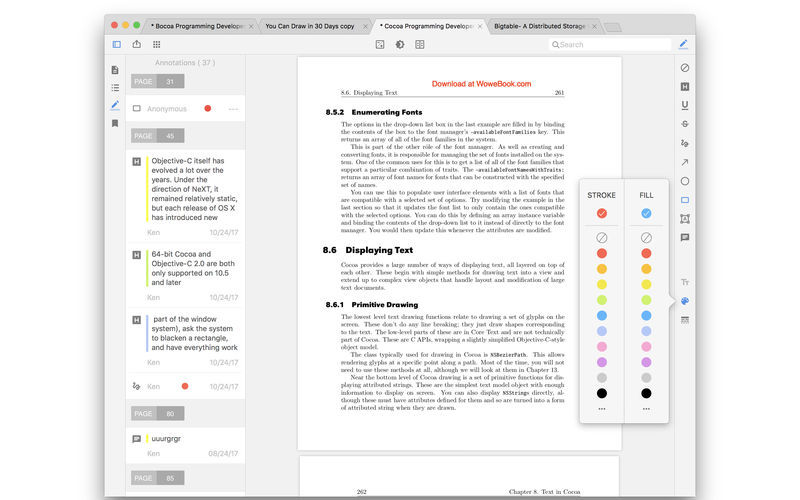Image resolution: width=800 pixels, height=500 pixels.
Task: Toggle the sidebar panel icon
Action: 117,44
